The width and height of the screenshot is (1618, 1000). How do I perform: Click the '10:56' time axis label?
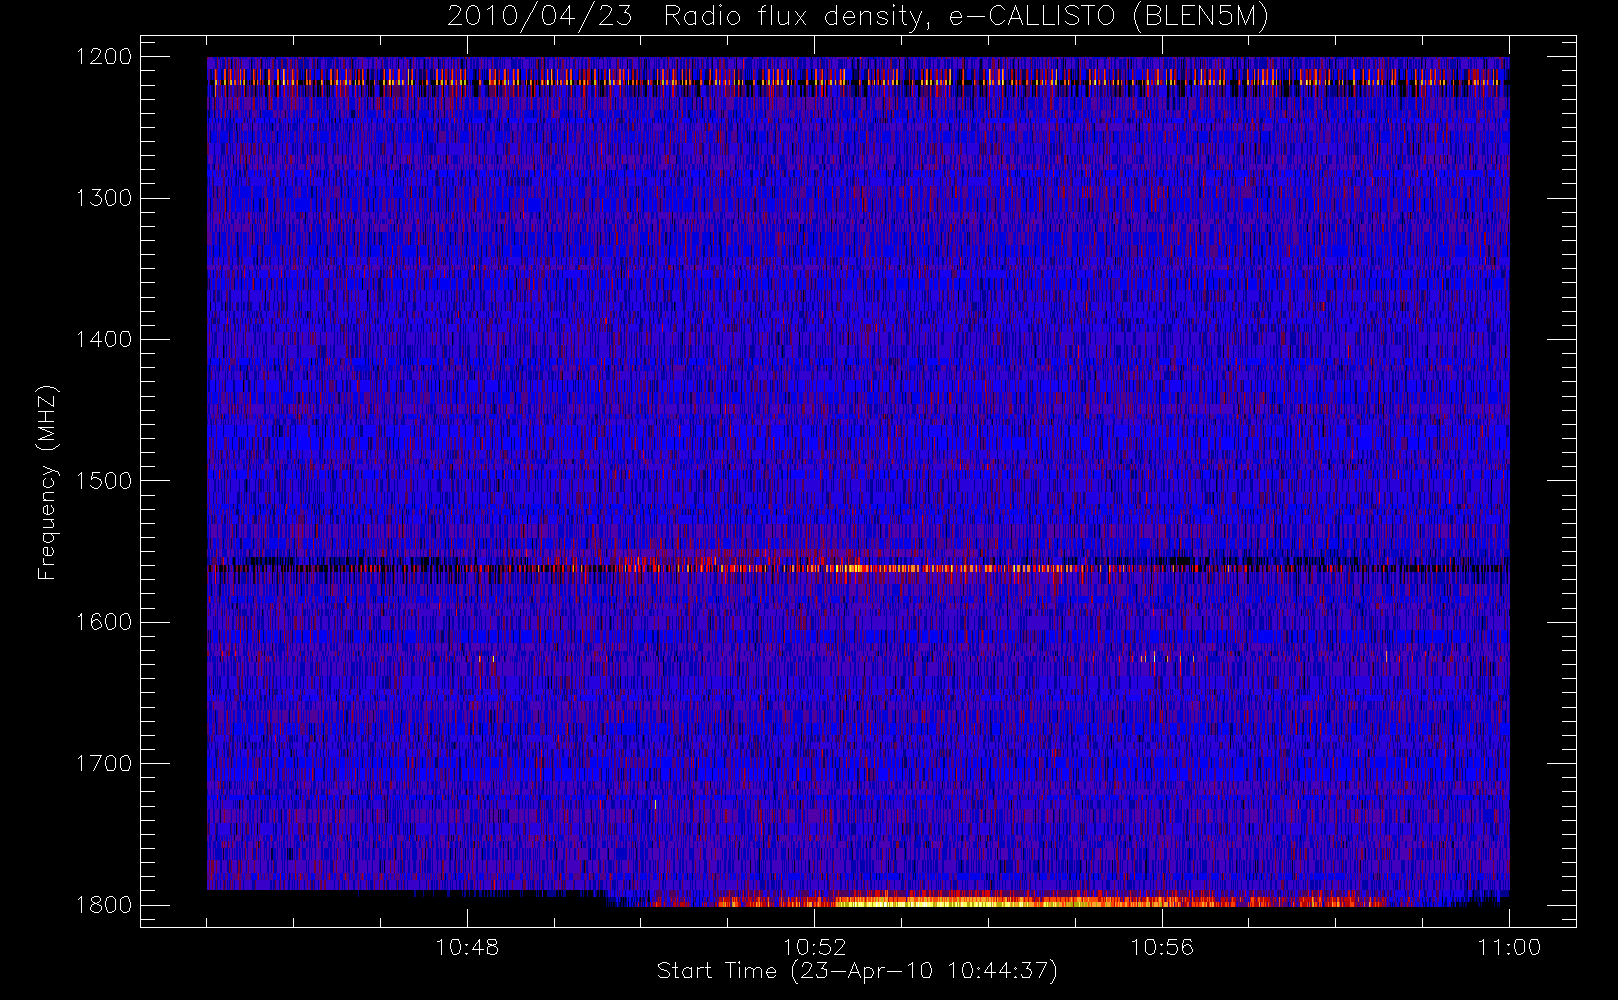pyautogui.click(x=1161, y=947)
